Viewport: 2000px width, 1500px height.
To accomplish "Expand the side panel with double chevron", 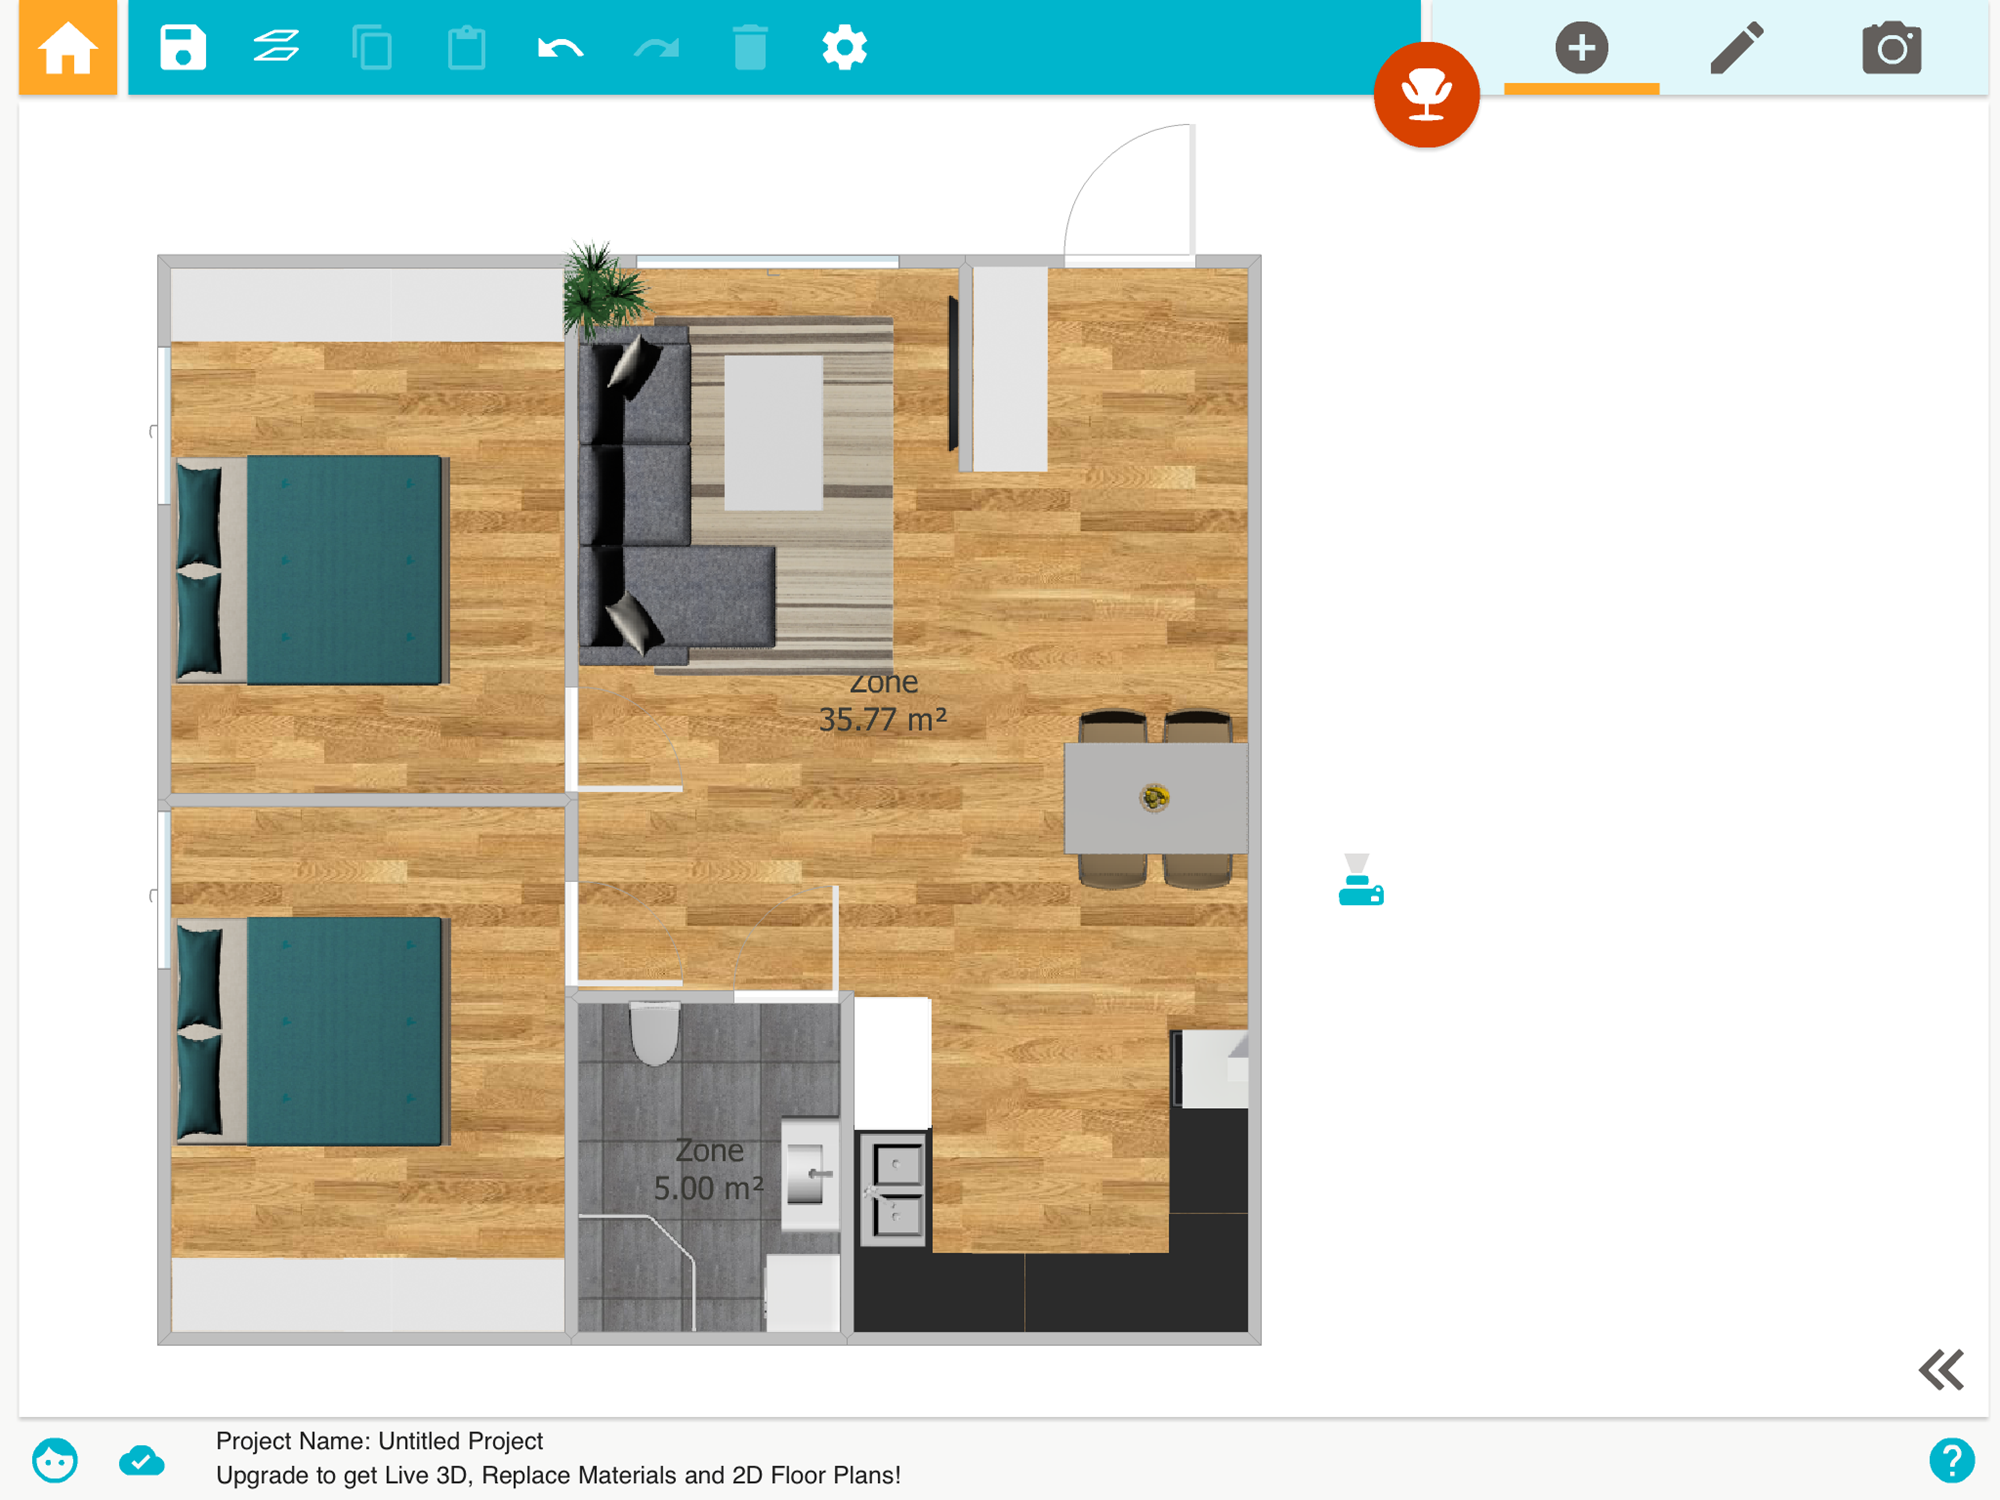I will (x=1941, y=1369).
